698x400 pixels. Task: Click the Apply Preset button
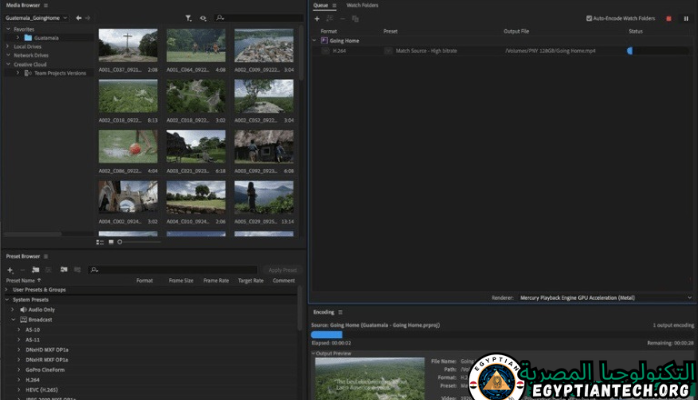pos(283,270)
